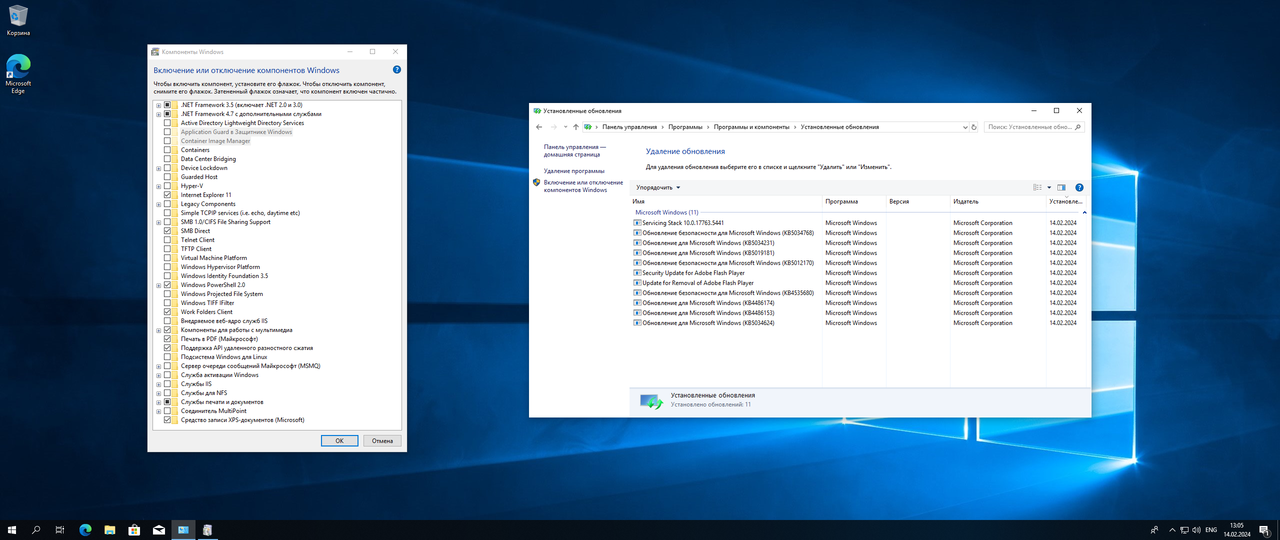Click the search box in Installed Updates
The image size is (1280, 540).
(x=1034, y=127)
